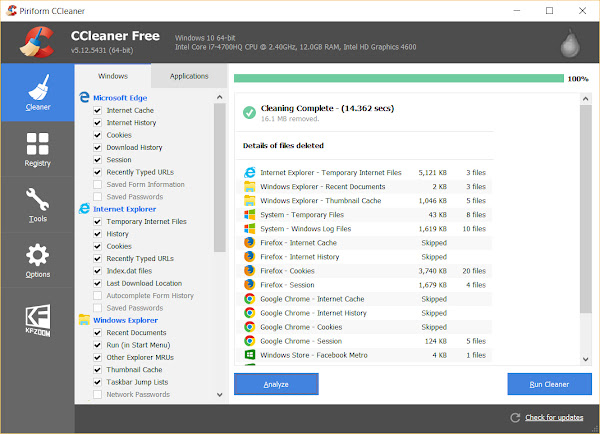Switch to the Applications tab
Image resolution: width=600 pixels, height=434 pixels.
click(x=189, y=76)
